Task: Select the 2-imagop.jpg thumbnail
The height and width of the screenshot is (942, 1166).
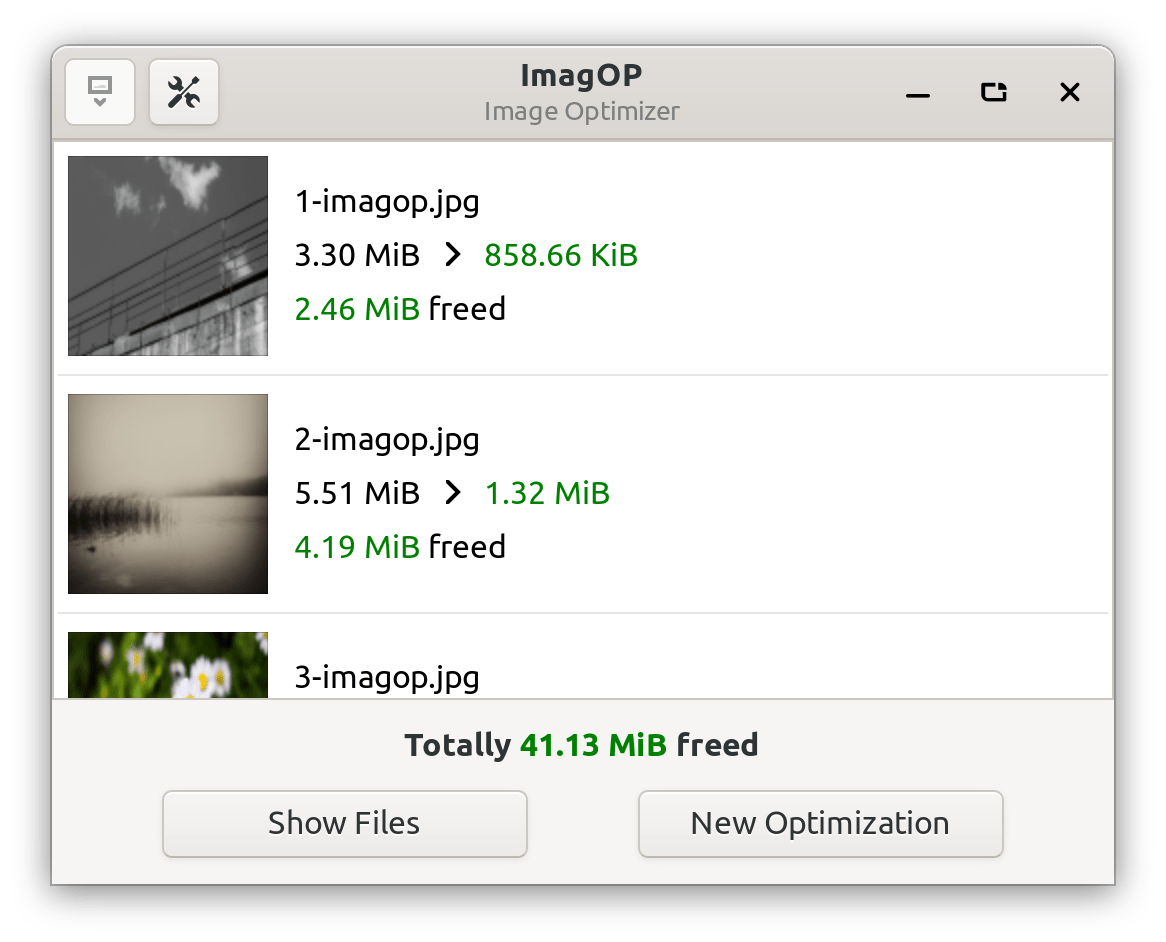Action: coord(168,494)
